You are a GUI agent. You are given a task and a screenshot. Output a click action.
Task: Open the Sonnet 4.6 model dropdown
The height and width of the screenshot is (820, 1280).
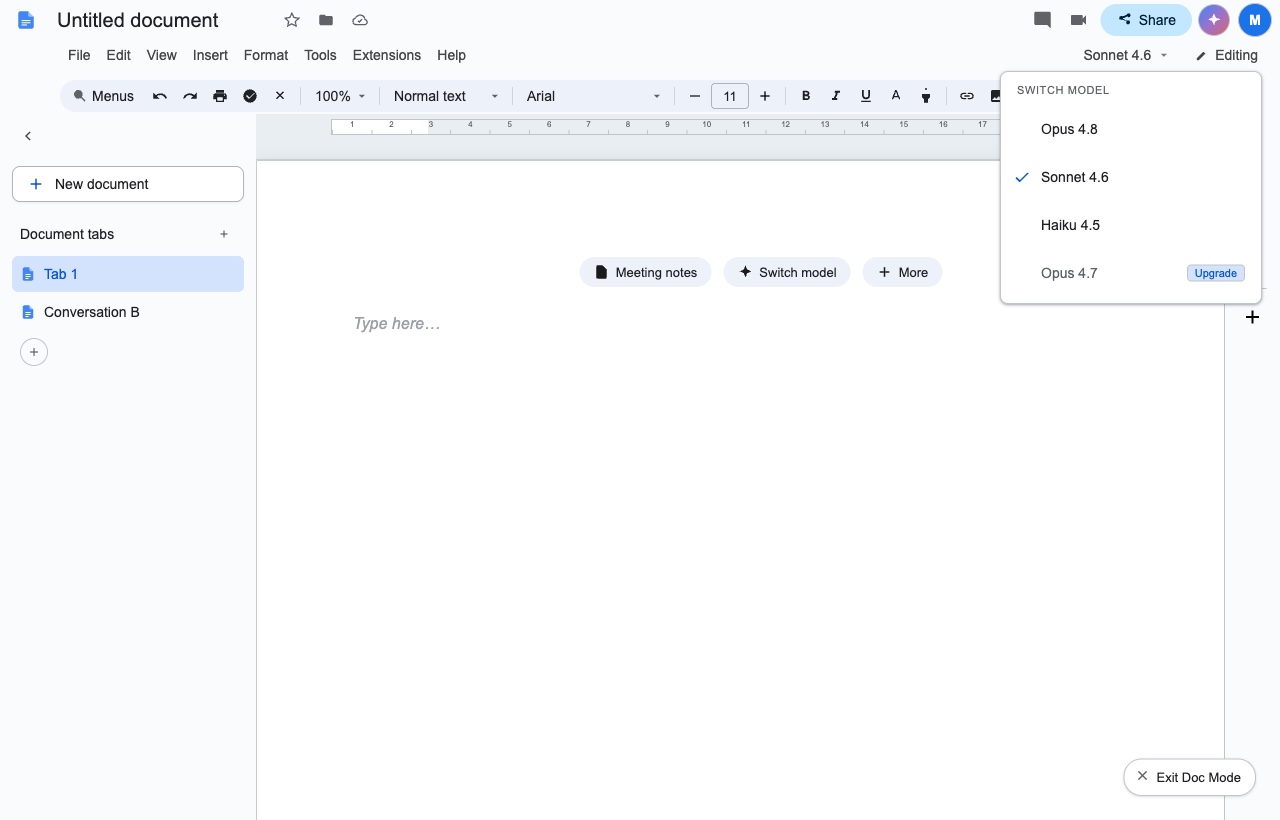pyautogui.click(x=1125, y=55)
